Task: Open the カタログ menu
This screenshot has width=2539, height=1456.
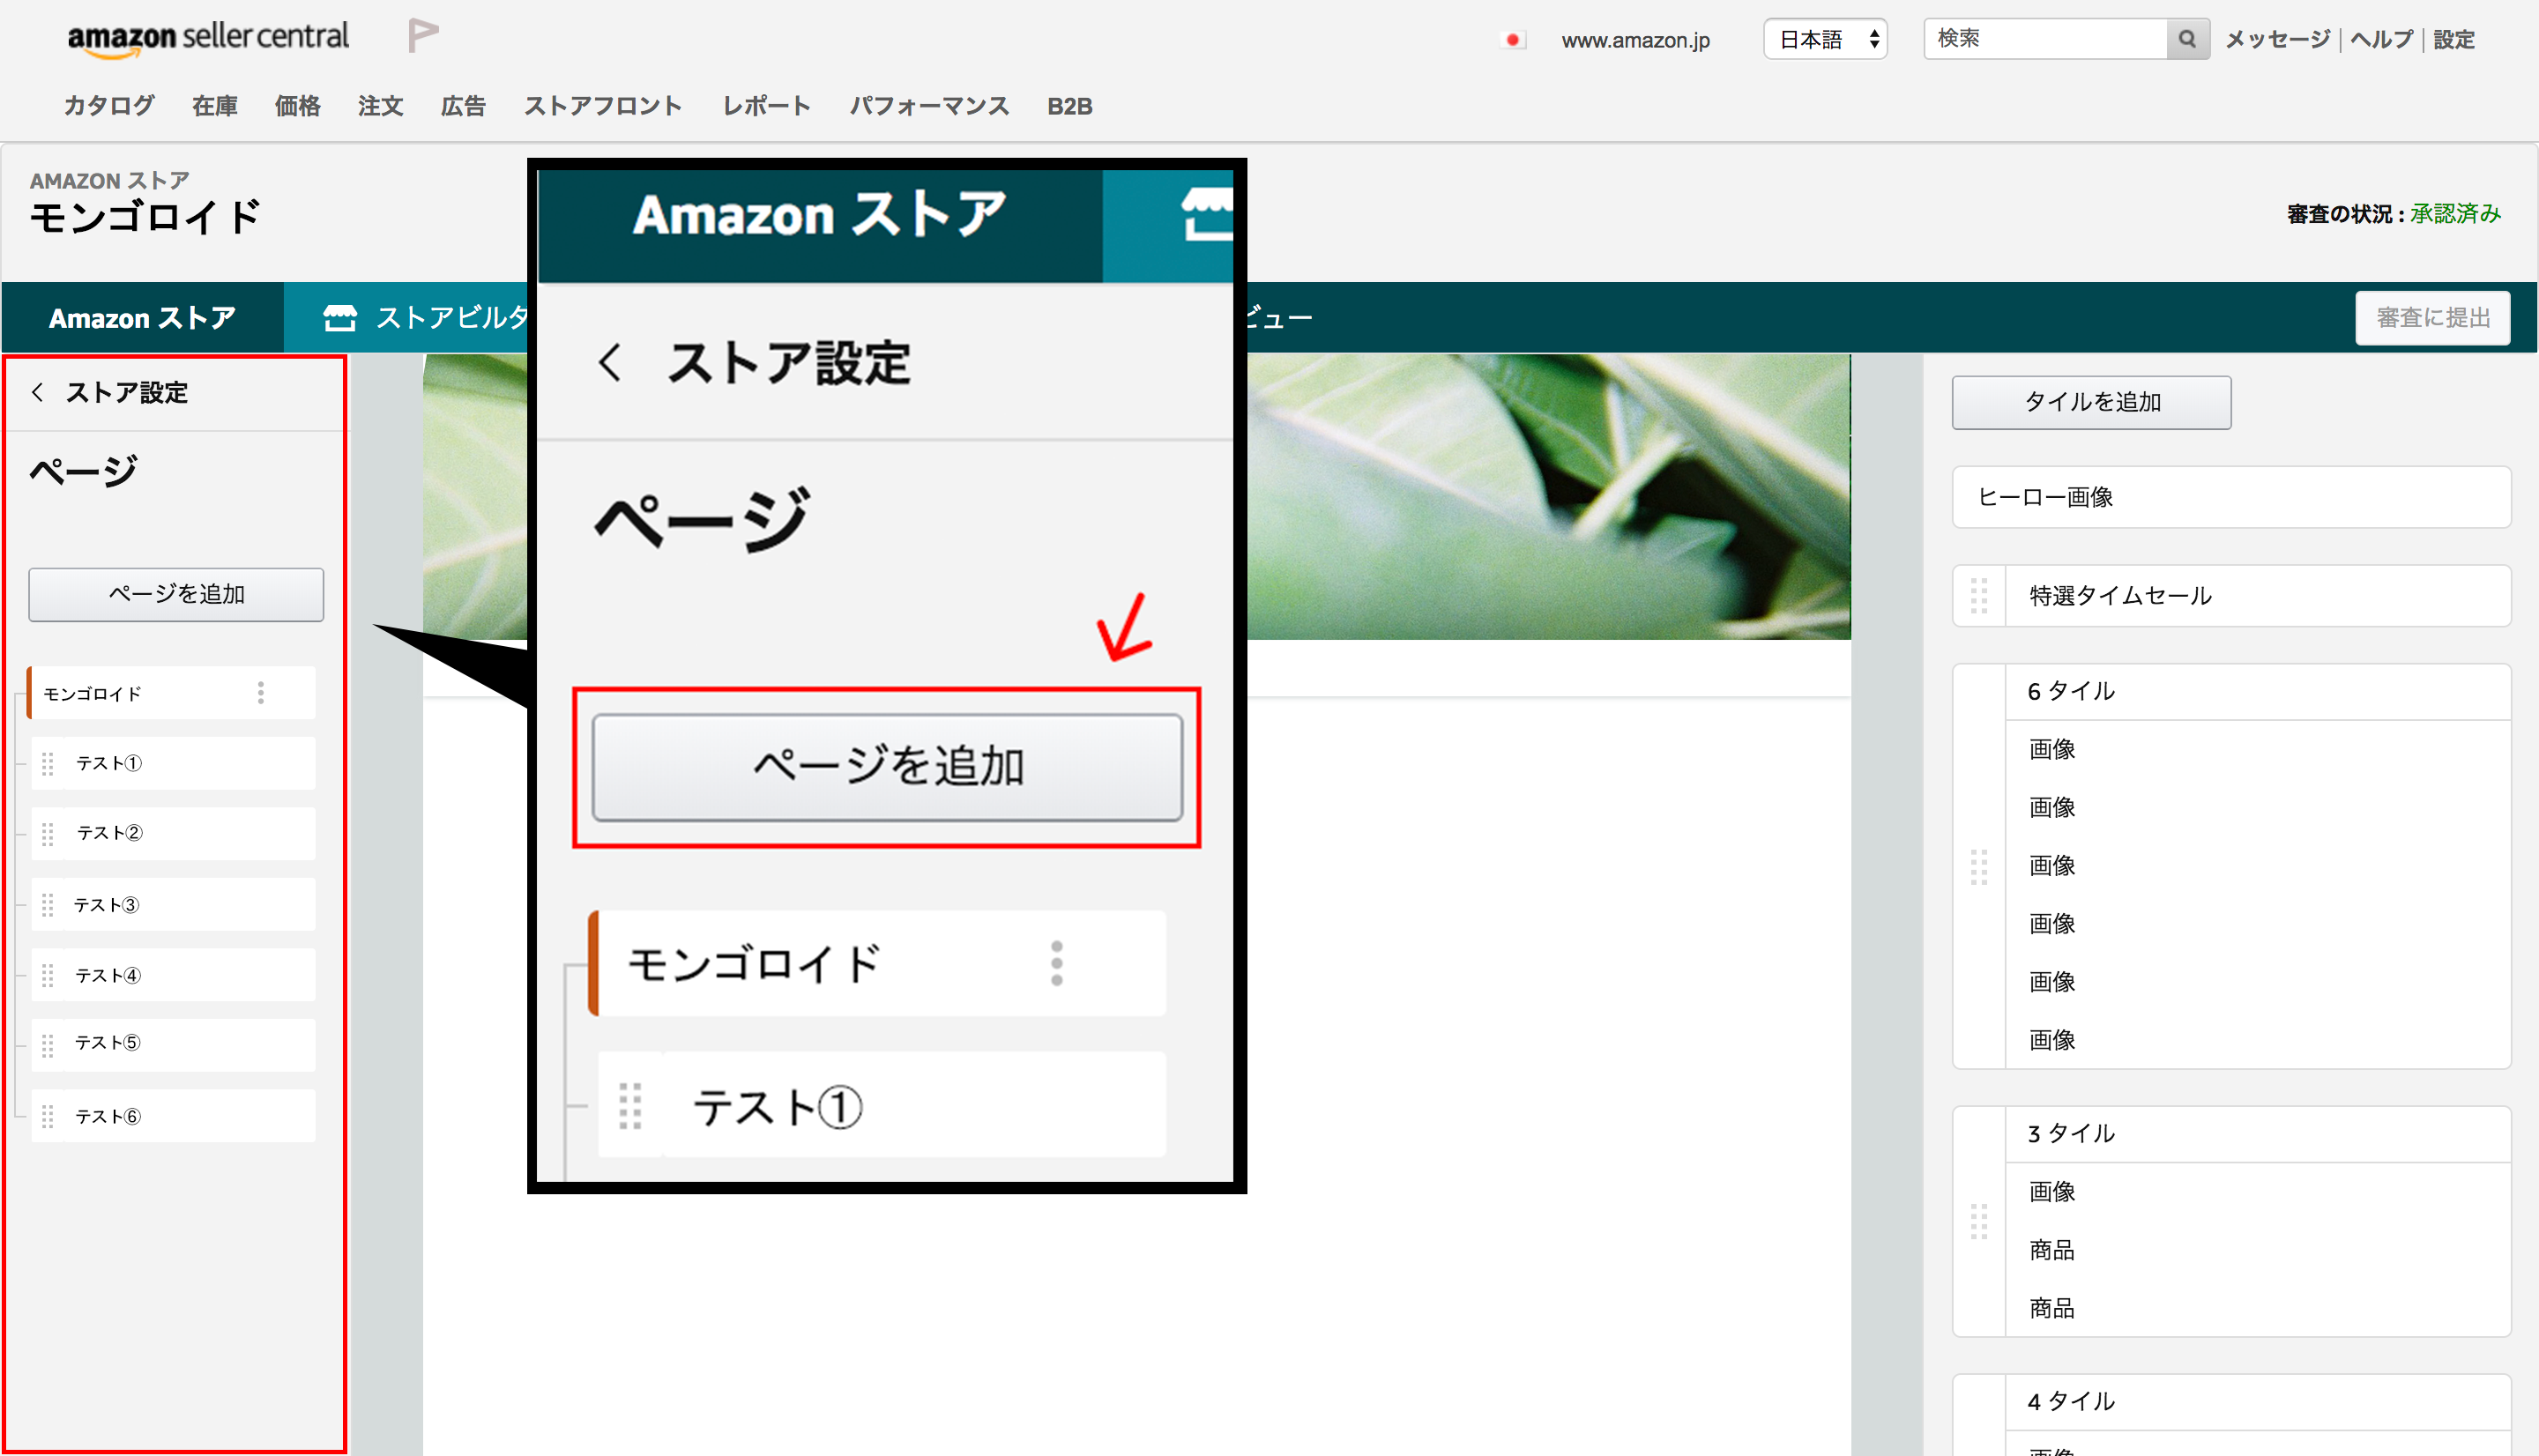Action: 109,106
